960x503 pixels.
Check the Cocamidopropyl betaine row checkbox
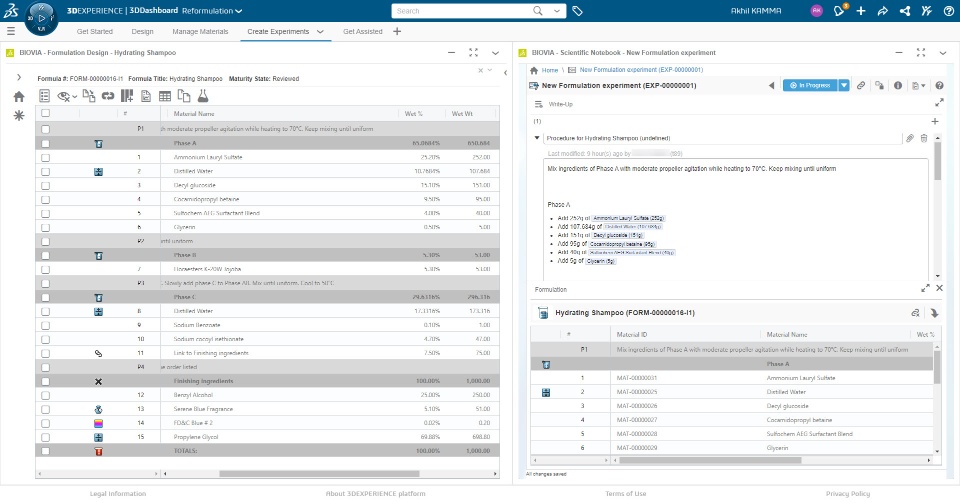(x=45, y=199)
